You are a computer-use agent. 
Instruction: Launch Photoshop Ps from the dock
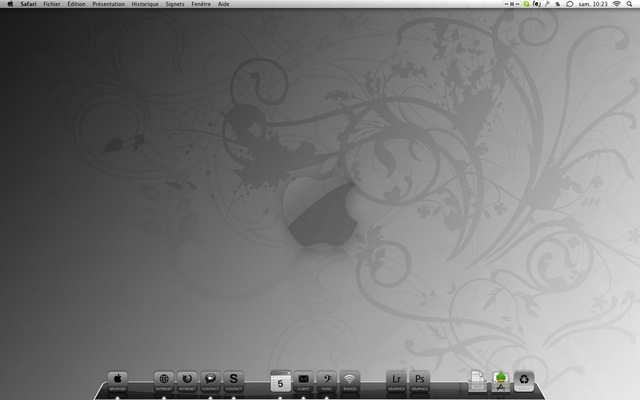pos(420,381)
